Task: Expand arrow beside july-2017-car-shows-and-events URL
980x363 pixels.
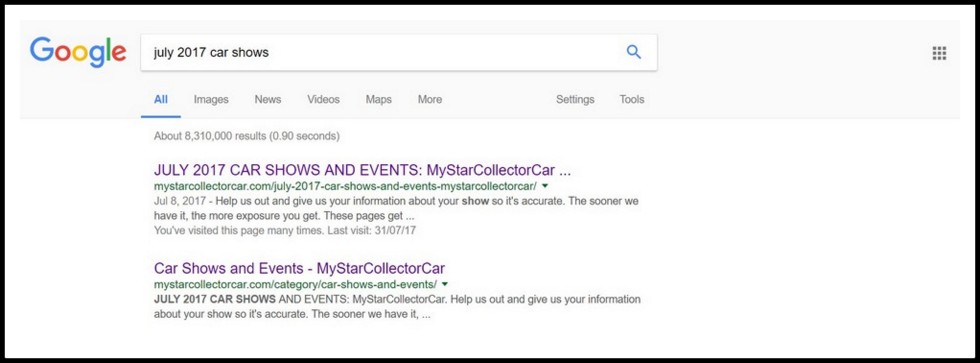Action: (545, 186)
